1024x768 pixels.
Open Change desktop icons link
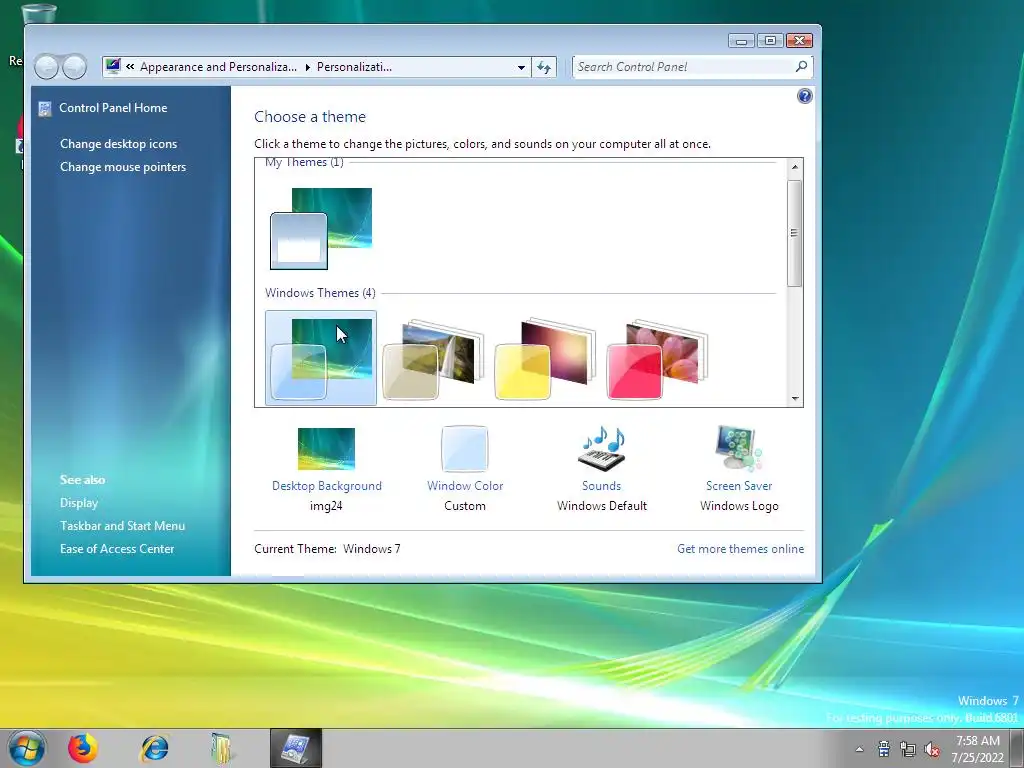click(118, 144)
